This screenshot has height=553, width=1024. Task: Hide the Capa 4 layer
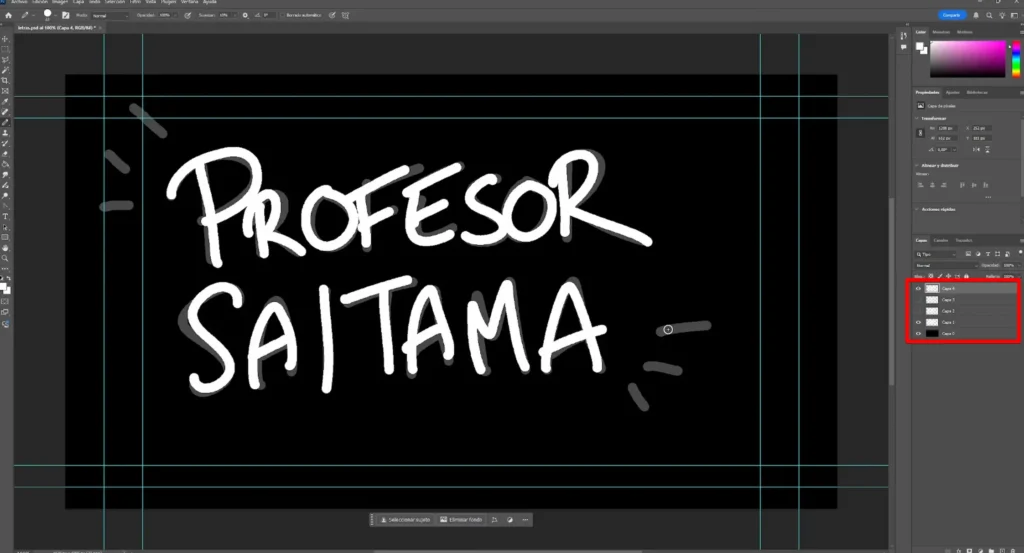click(919, 288)
